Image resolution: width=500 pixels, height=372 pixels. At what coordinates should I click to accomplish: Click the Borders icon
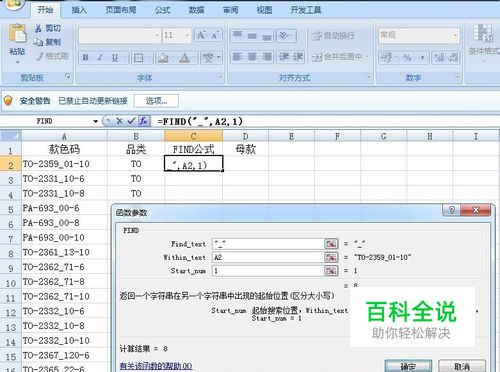click(138, 58)
